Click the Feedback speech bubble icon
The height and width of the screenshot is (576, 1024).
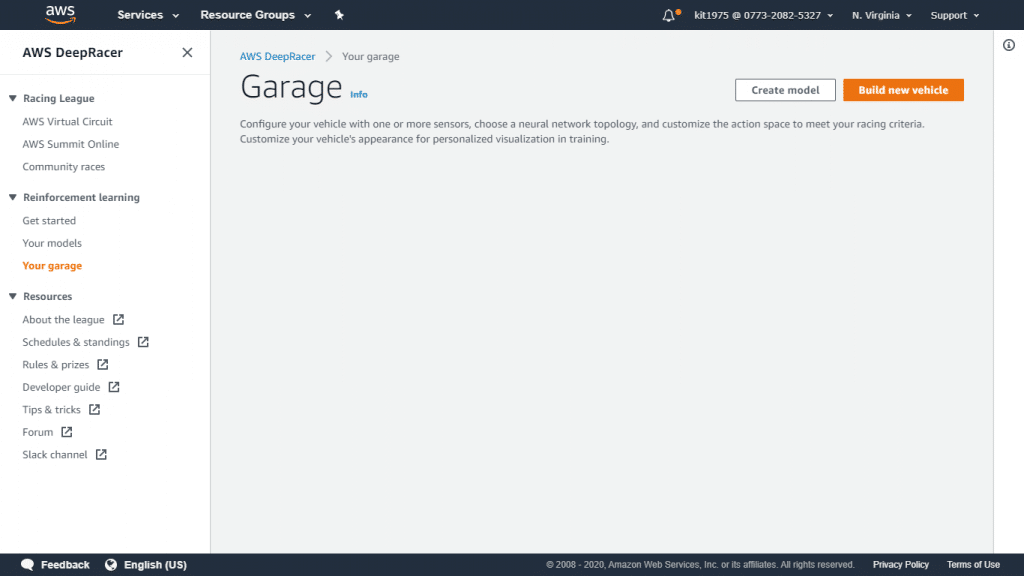click(x=27, y=565)
